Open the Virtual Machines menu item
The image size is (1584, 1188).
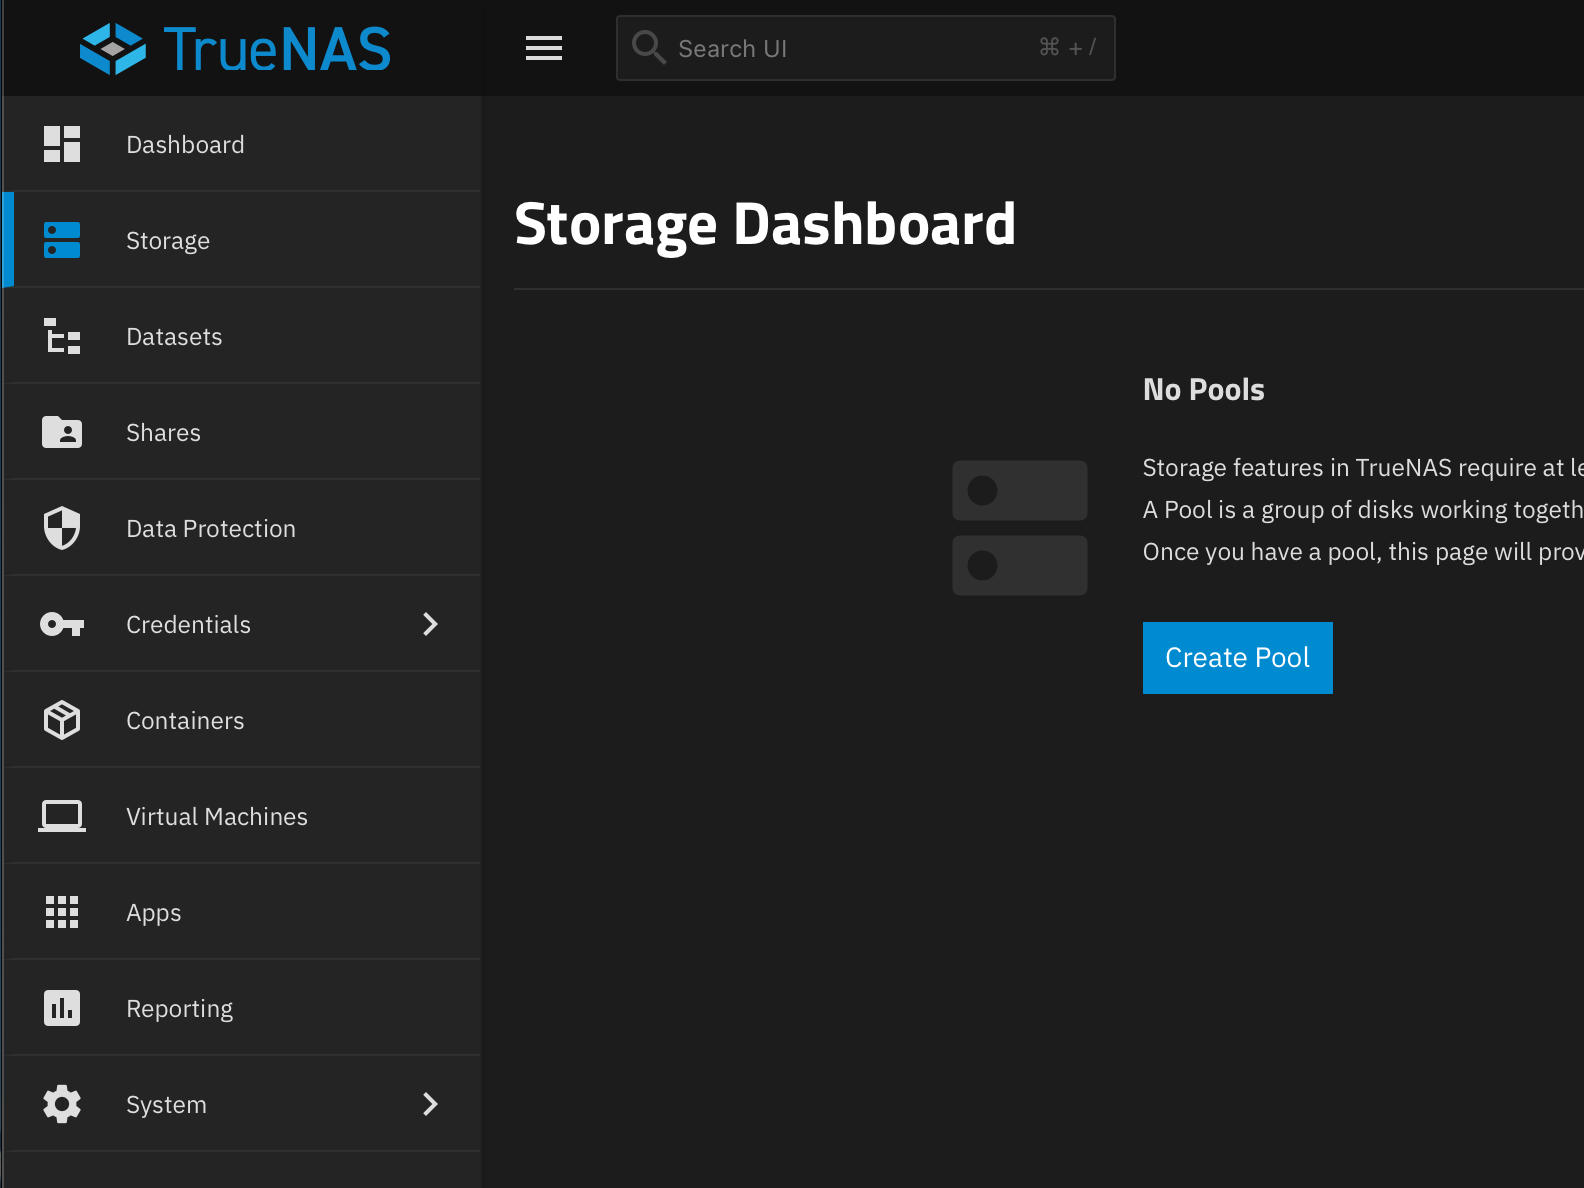coord(216,817)
